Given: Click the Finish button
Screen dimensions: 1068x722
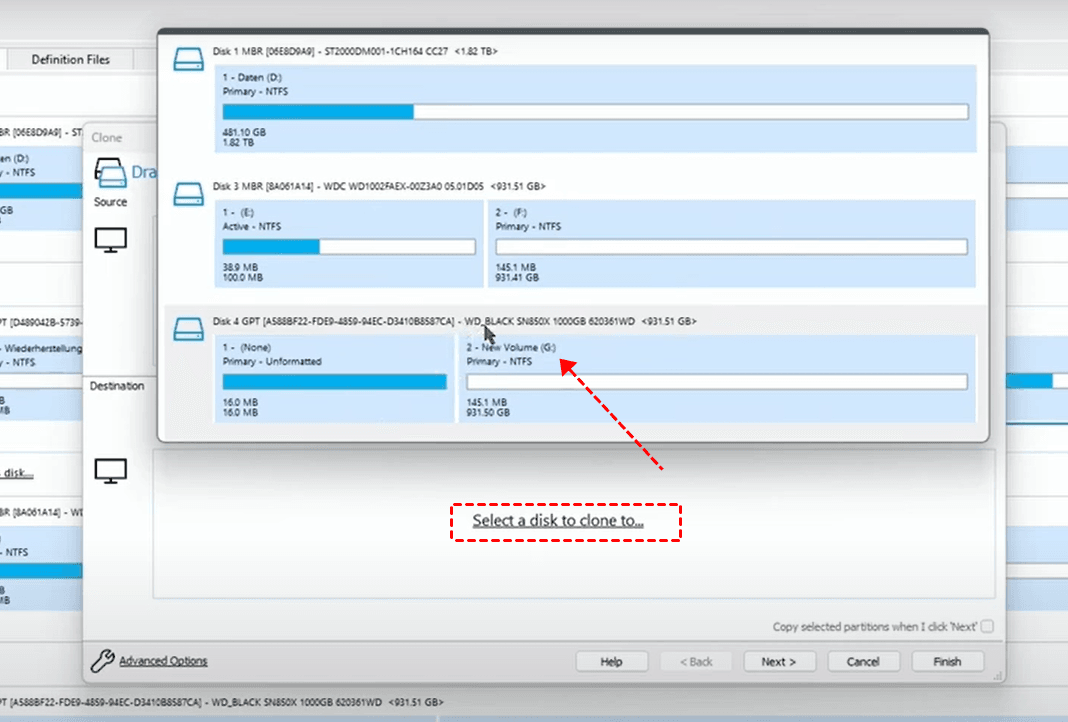Looking at the screenshot, I should coord(947,661).
